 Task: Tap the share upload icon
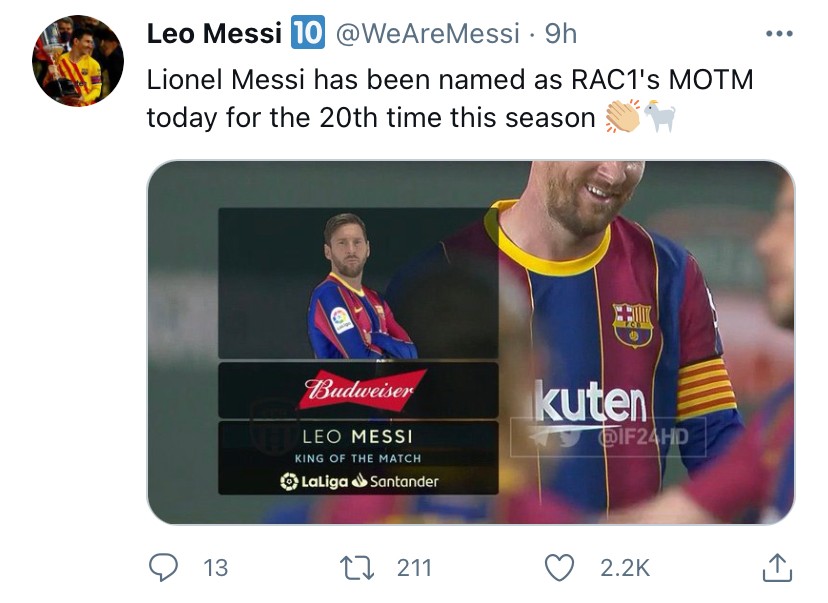pos(776,568)
